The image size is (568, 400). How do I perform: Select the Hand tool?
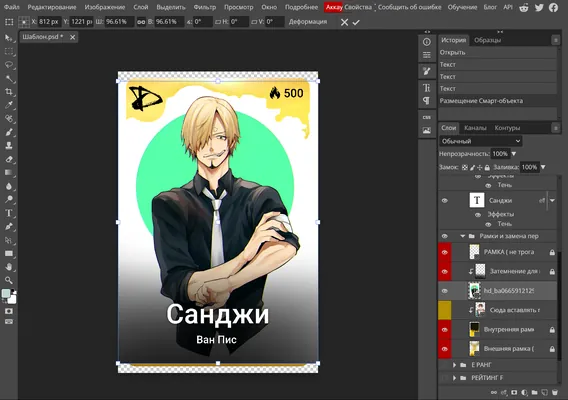(x=9, y=267)
